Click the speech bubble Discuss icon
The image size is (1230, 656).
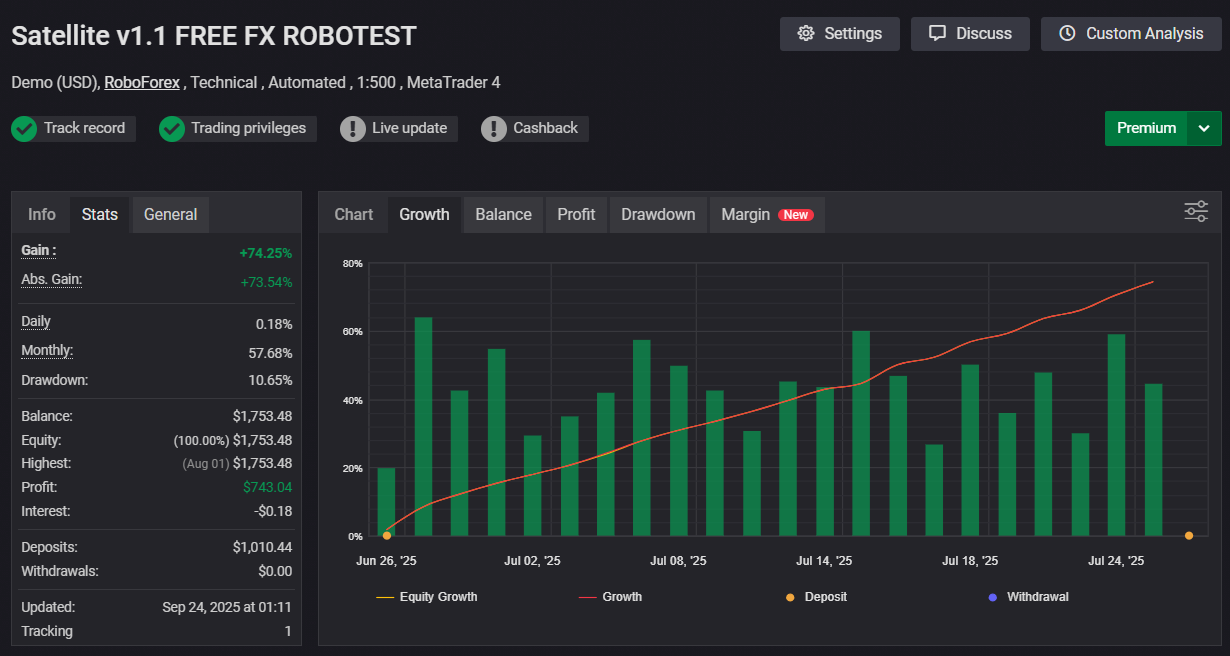937,34
